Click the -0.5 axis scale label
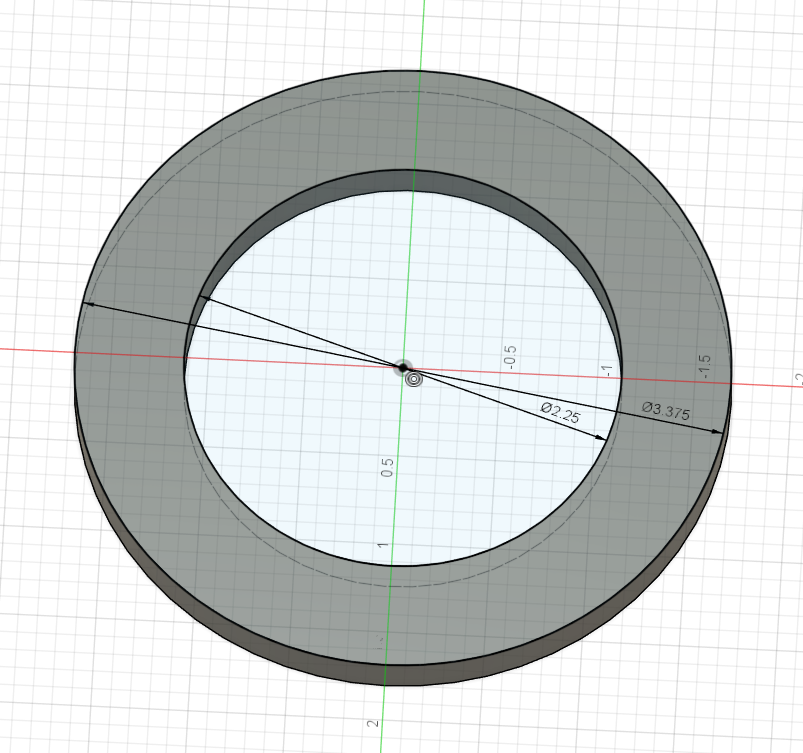 click(x=510, y=358)
